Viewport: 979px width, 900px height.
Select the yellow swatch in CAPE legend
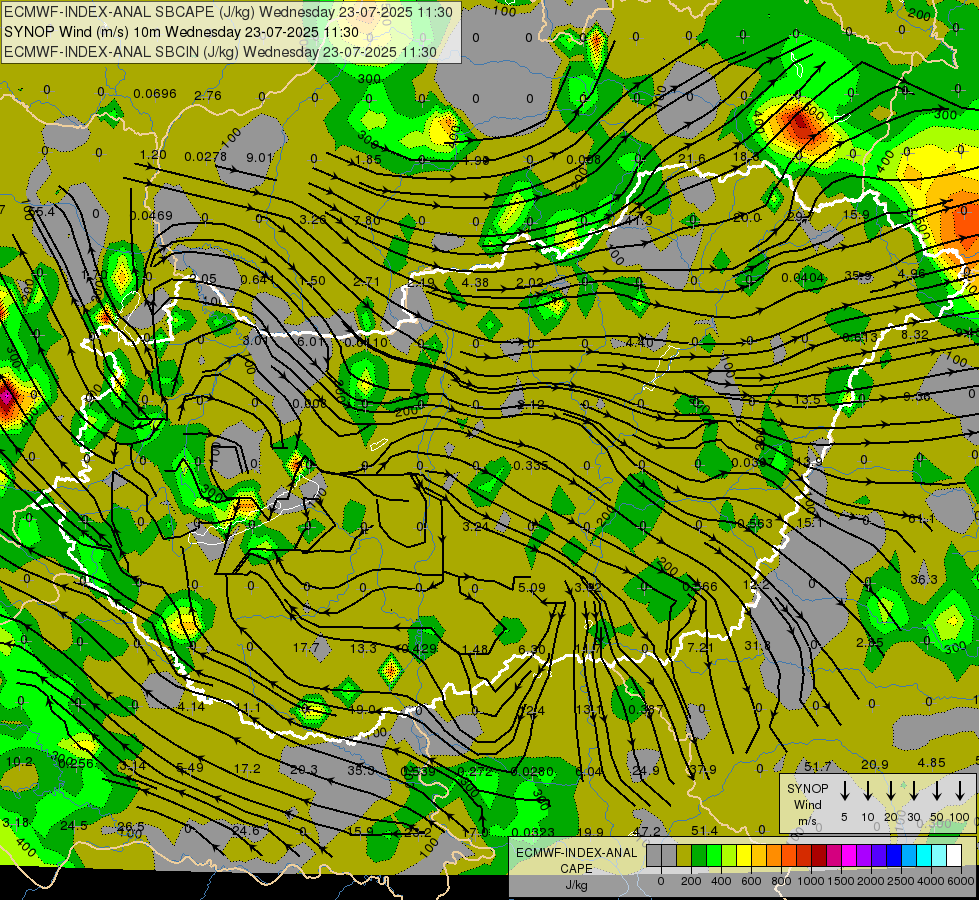744,855
